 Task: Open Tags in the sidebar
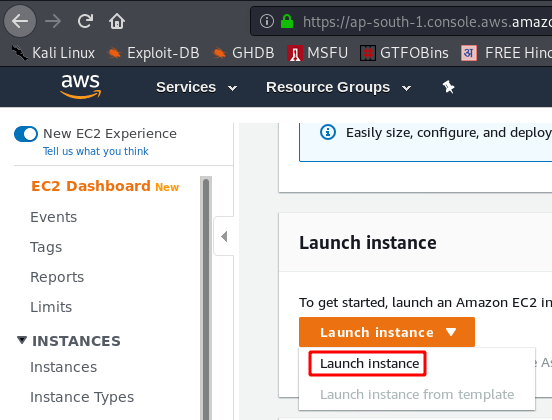click(46, 247)
